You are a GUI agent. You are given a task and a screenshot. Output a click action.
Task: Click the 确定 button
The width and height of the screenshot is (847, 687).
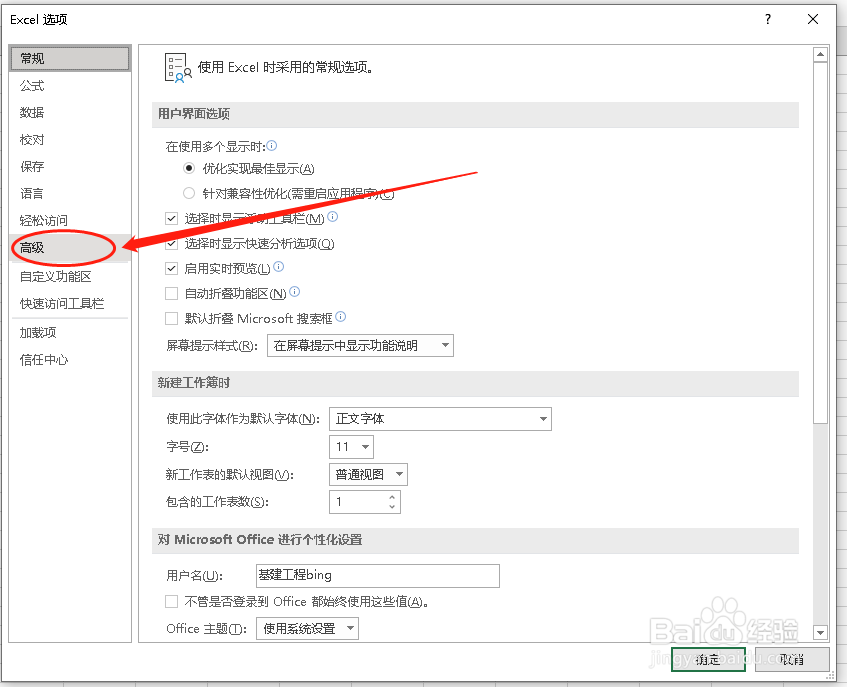pyautogui.click(x=708, y=659)
